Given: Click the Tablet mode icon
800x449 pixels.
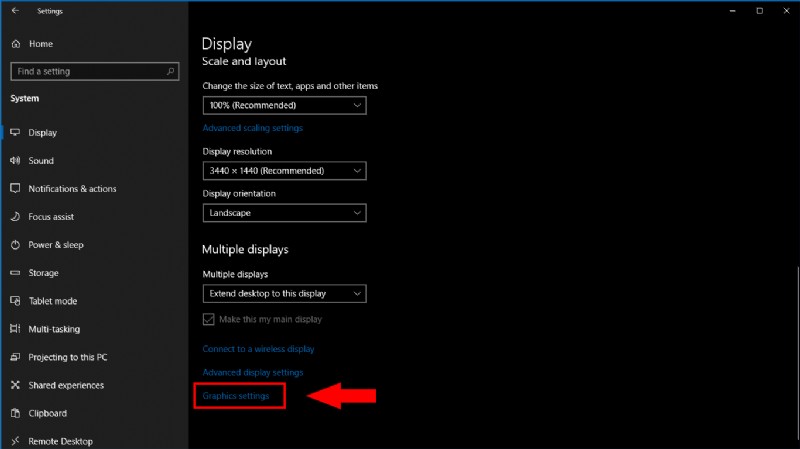Looking at the screenshot, I should pyautogui.click(x=15, y=301).
